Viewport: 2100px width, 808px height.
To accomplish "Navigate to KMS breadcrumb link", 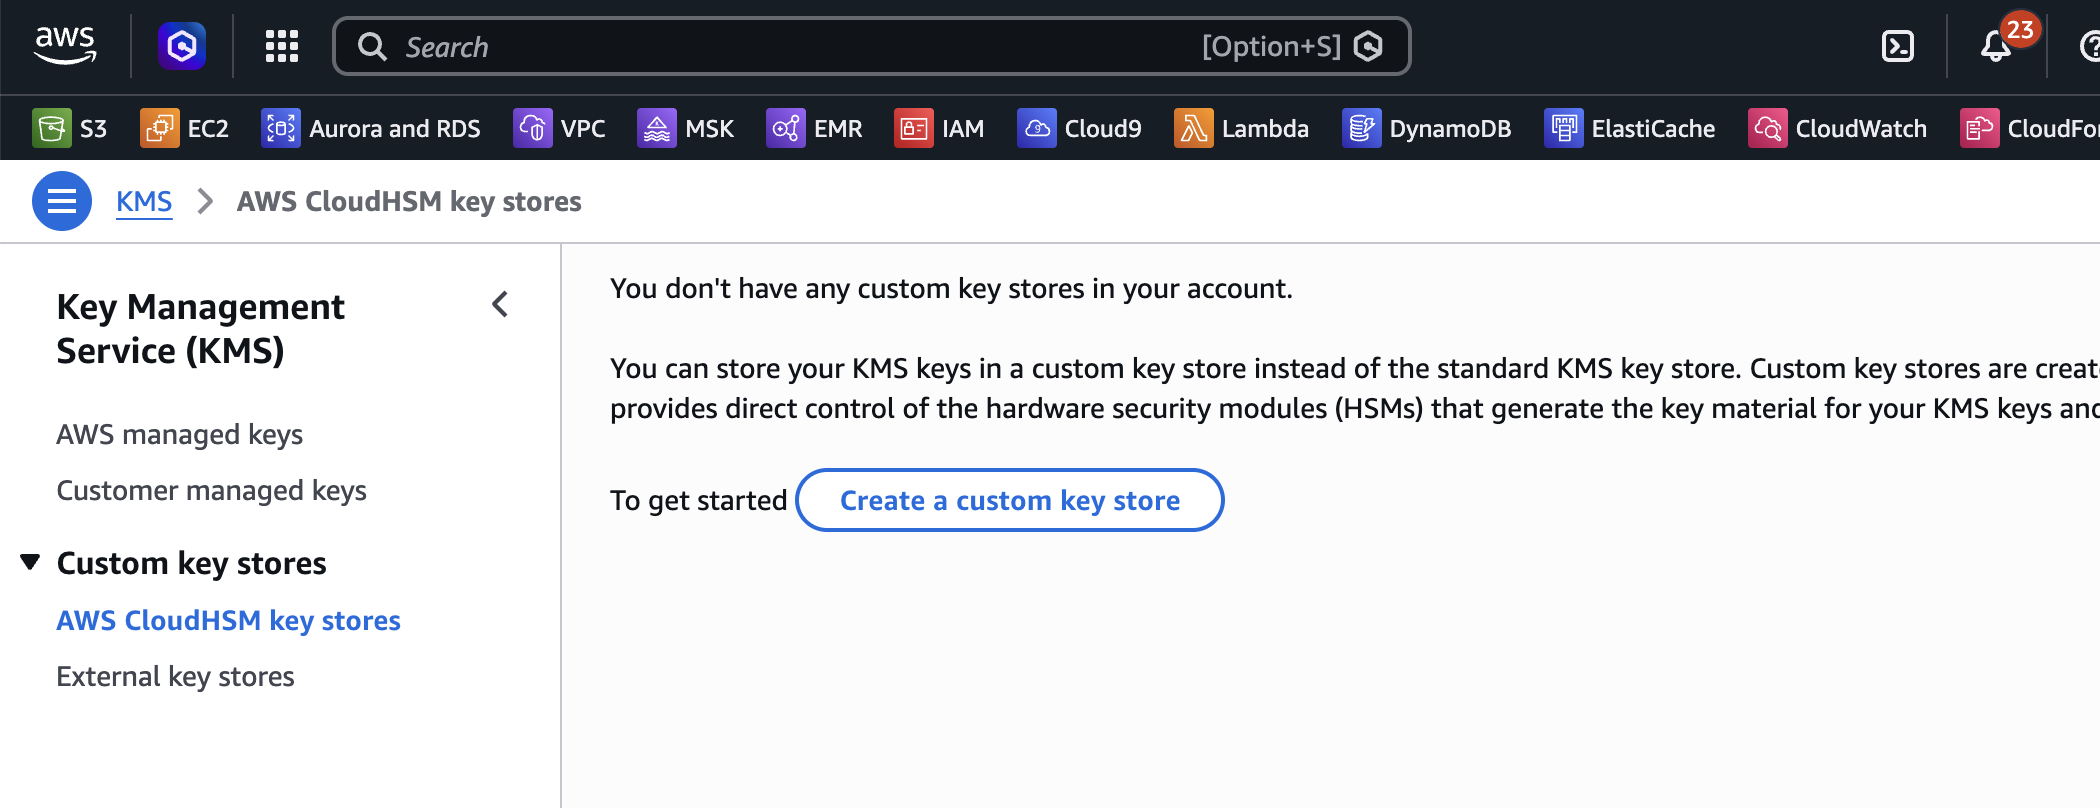I will pos(144,201).
